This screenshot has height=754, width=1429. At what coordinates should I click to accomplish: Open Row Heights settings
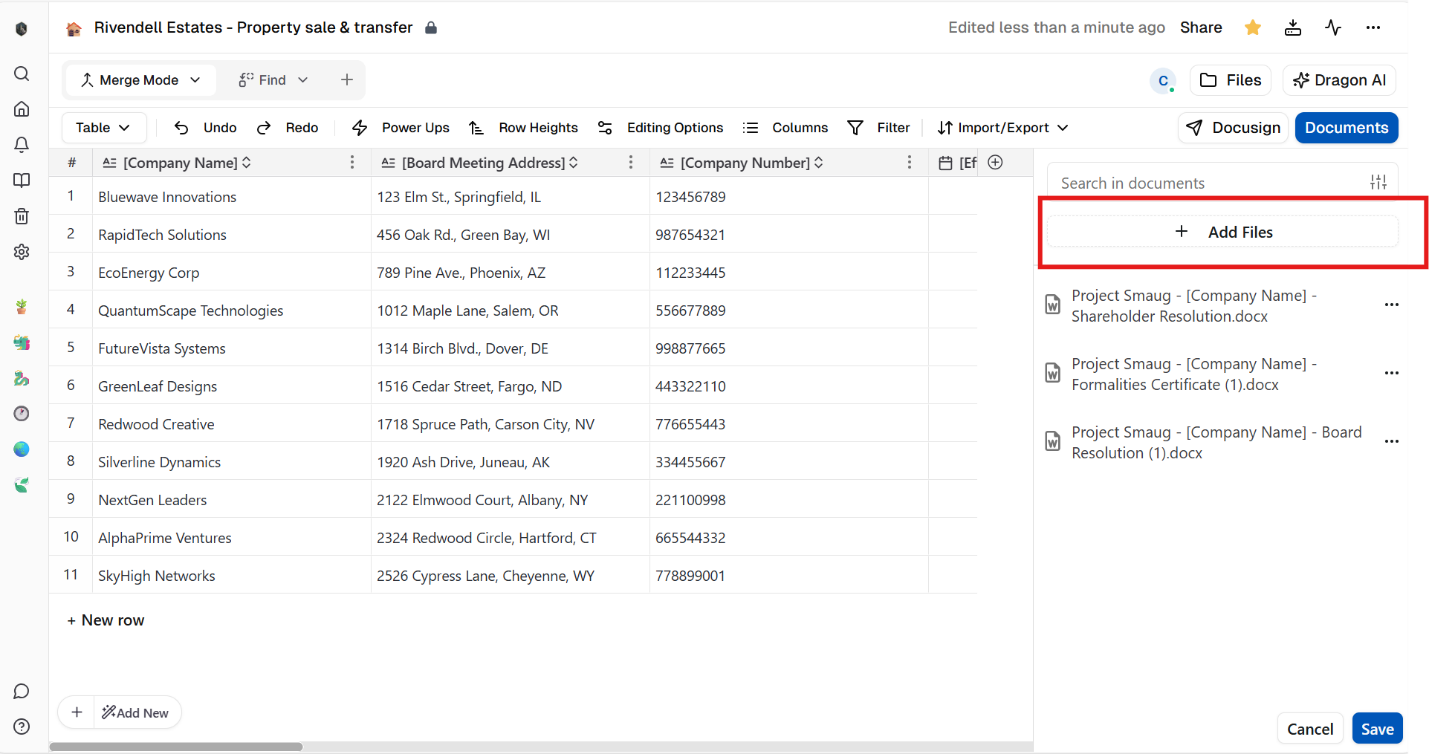[524, 128]
